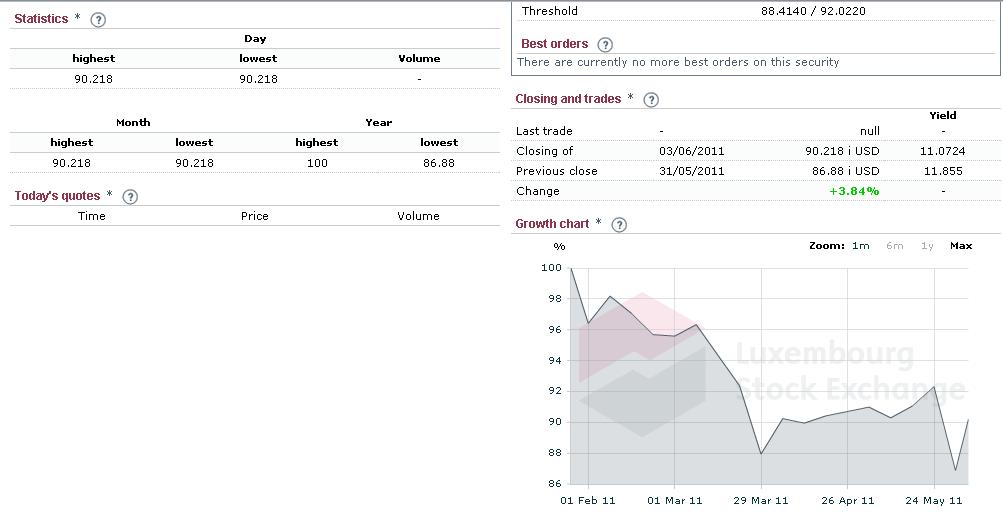Choose the Max zoom range
1003x519 pixels.
961,246
